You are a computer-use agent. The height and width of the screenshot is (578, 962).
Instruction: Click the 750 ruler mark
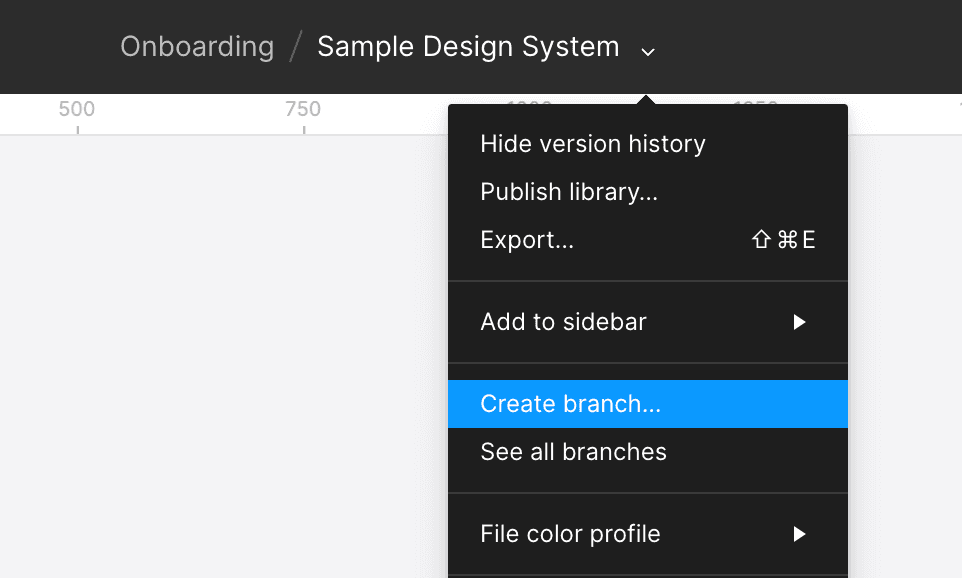coord(303,109)
